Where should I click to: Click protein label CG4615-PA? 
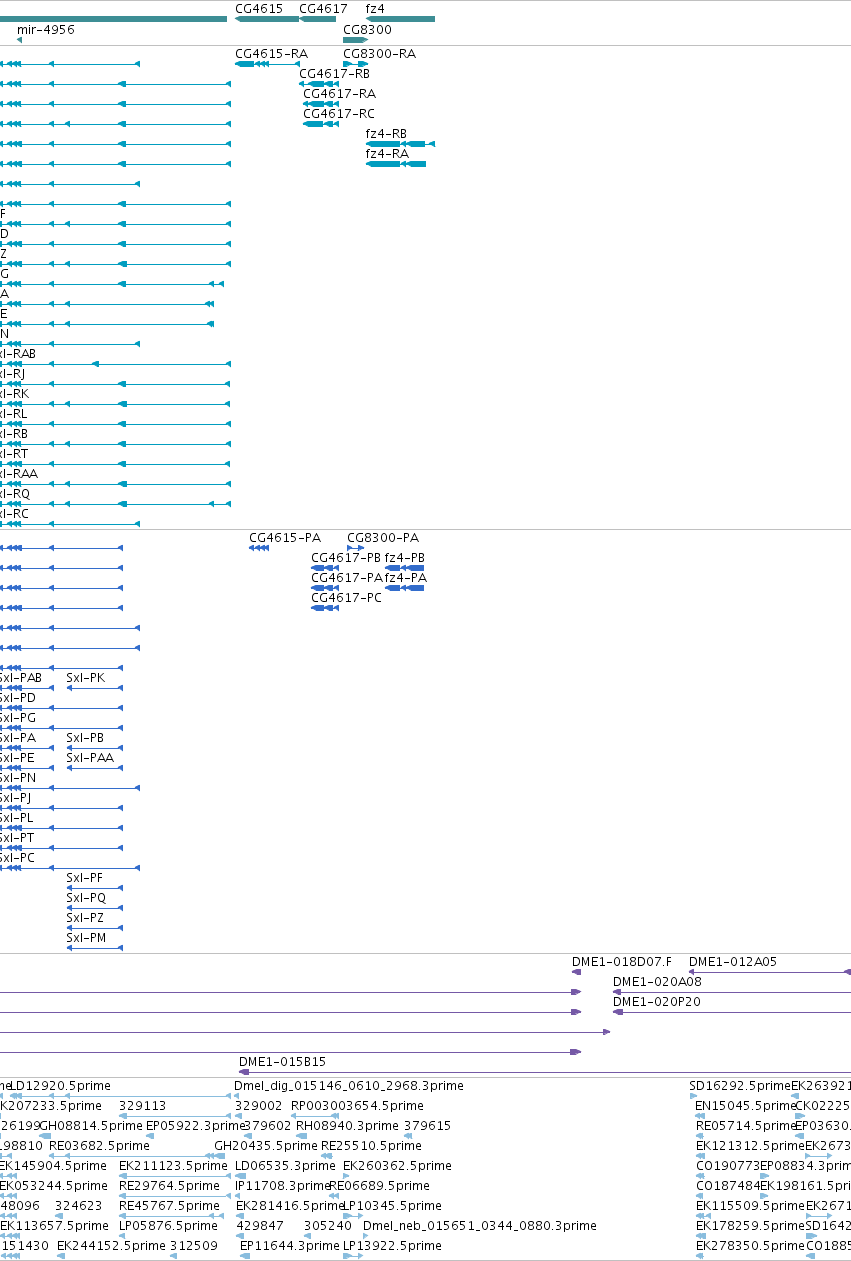[x=285, y=538]
